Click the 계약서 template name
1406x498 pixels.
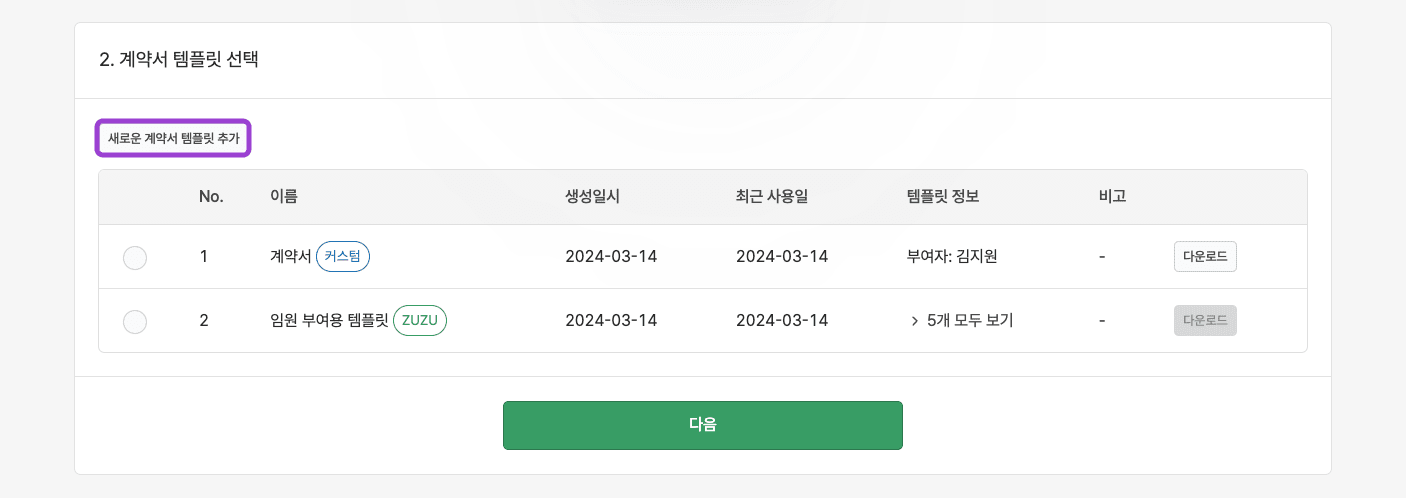(x=291, y=257)
